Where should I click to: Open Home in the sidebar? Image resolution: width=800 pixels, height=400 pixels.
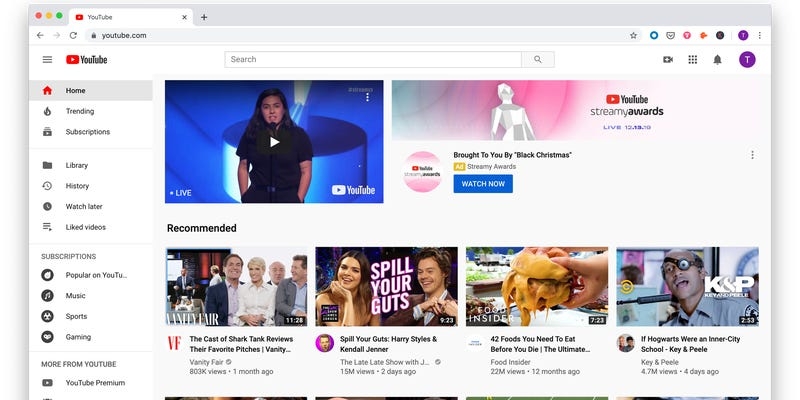click(x=91, y=90)
